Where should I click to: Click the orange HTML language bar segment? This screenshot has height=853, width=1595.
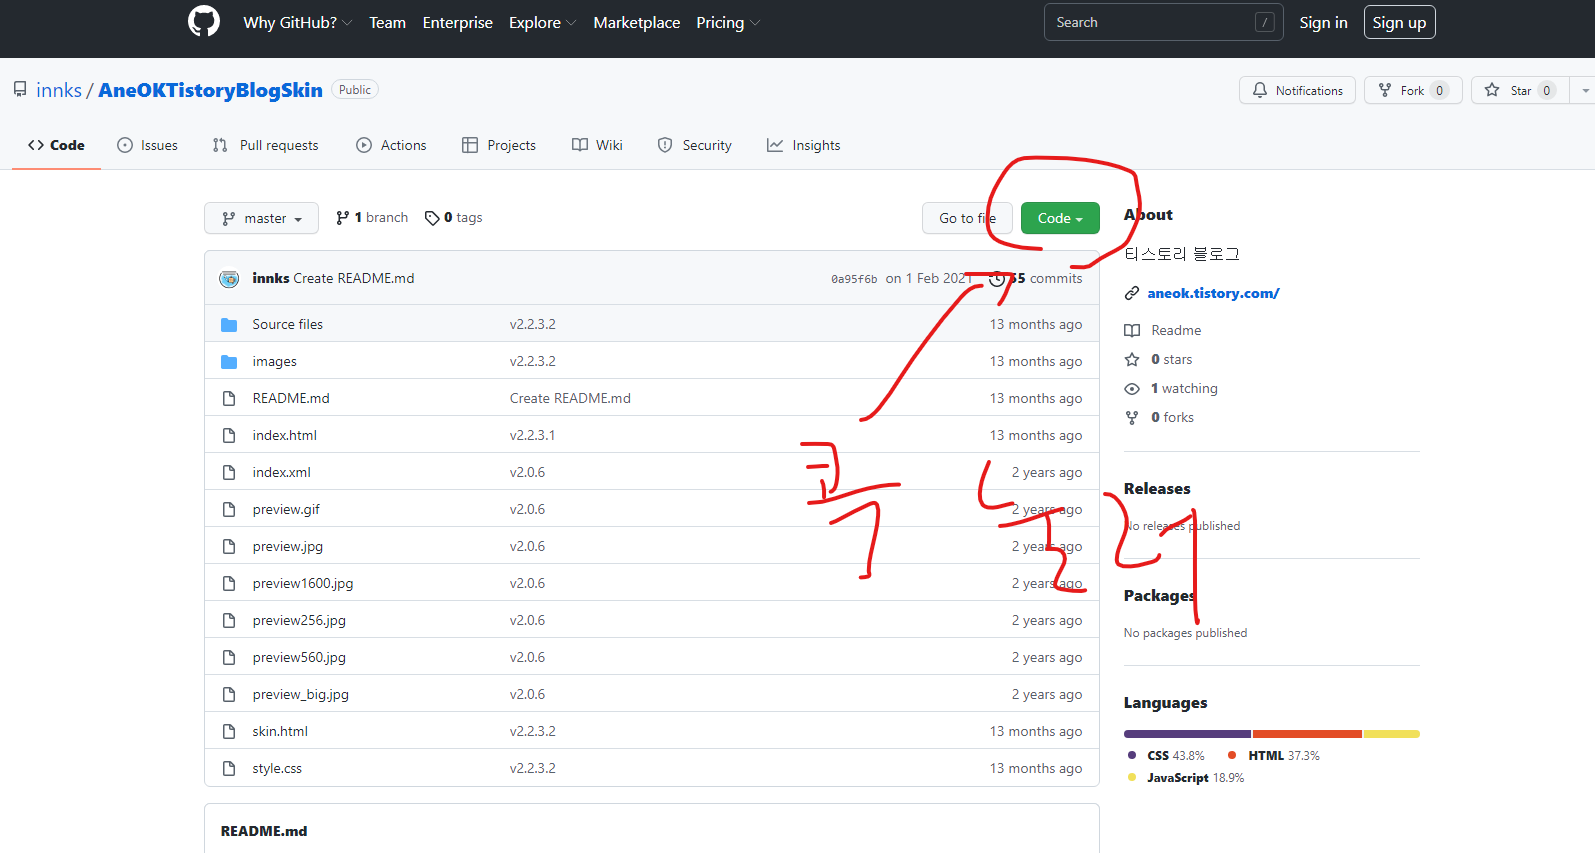coord(1307,734)
